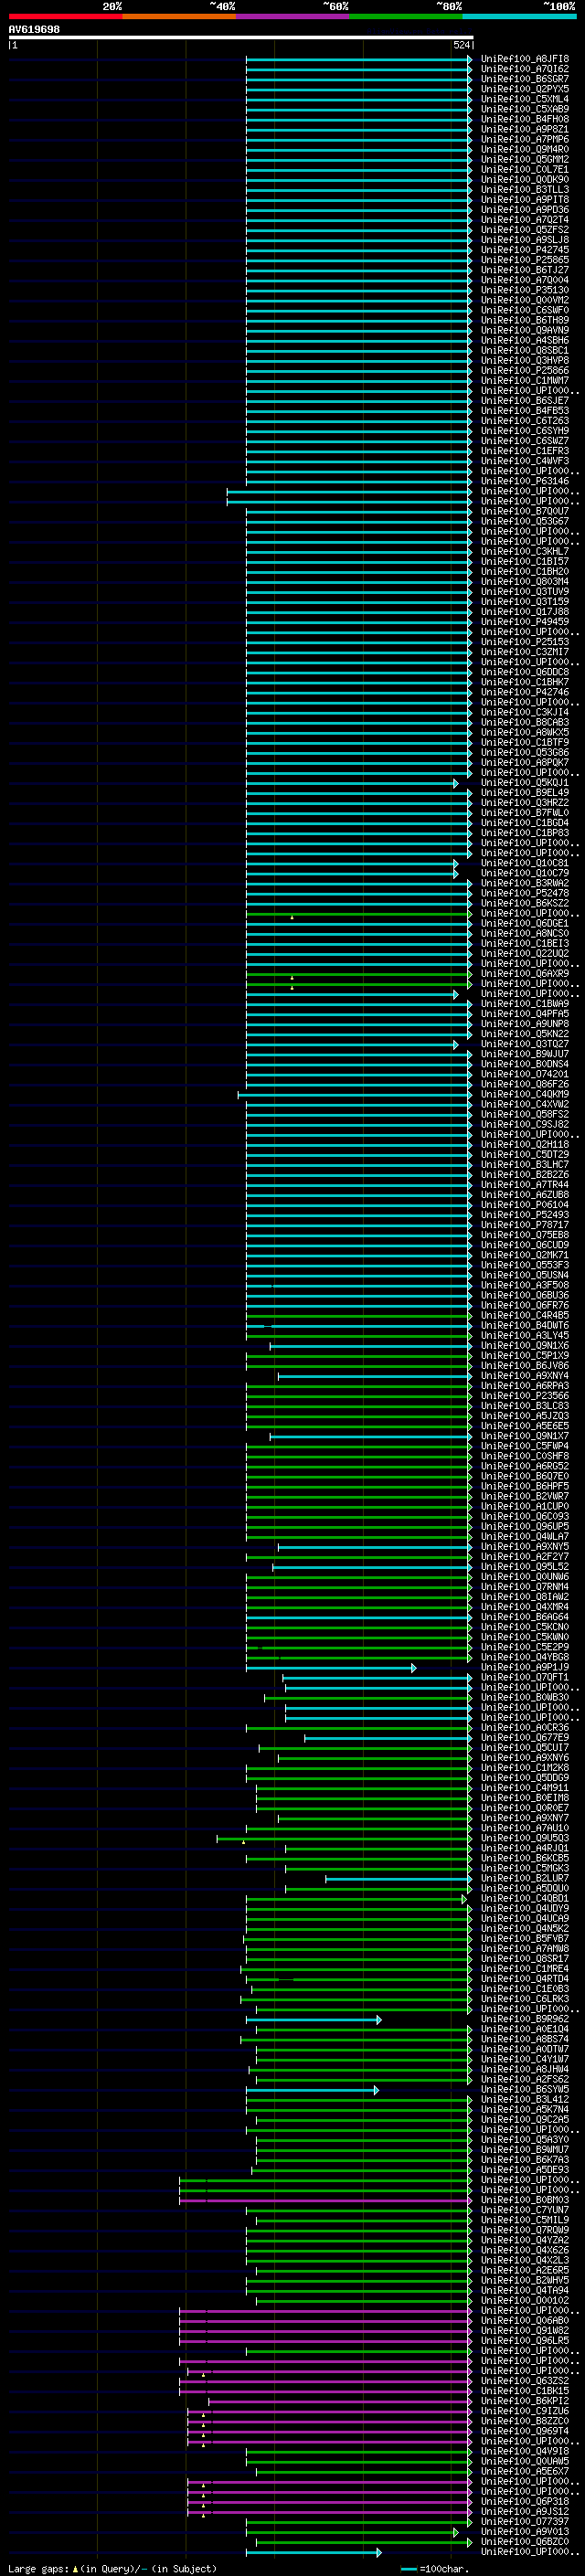
Task: Click the green ~80% legend segment
Action: pyautogui.click(x=406, y=16)
